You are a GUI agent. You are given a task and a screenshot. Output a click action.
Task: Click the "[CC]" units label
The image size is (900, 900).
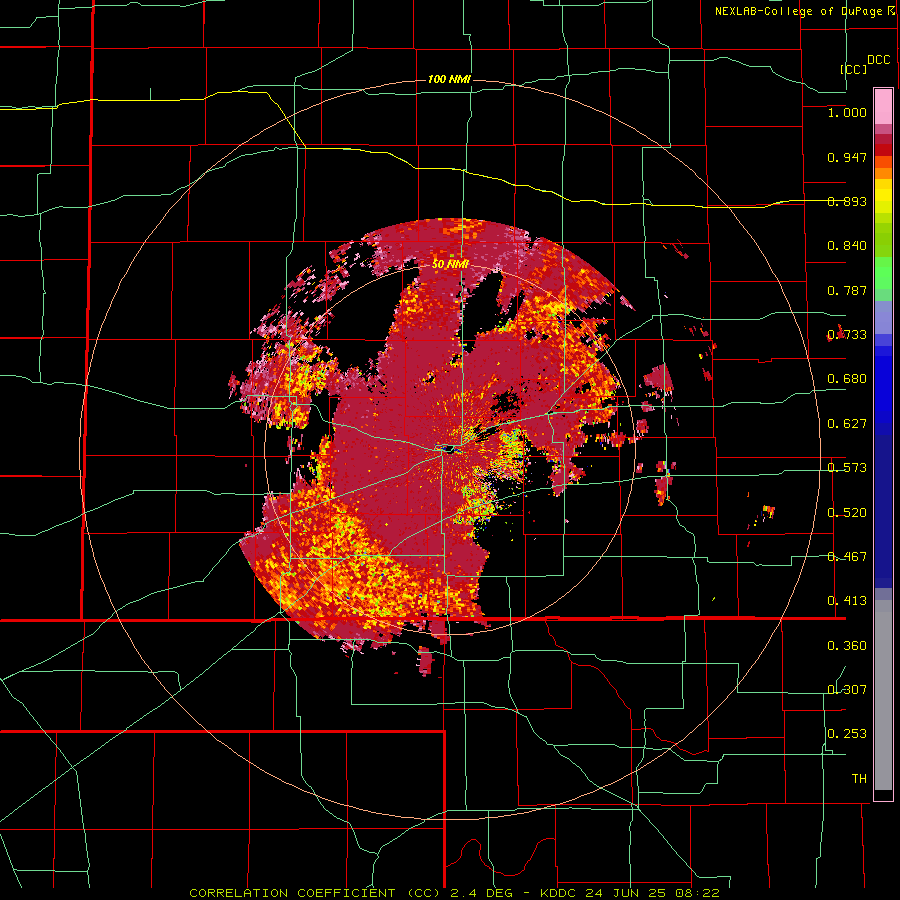click(853, 69)
